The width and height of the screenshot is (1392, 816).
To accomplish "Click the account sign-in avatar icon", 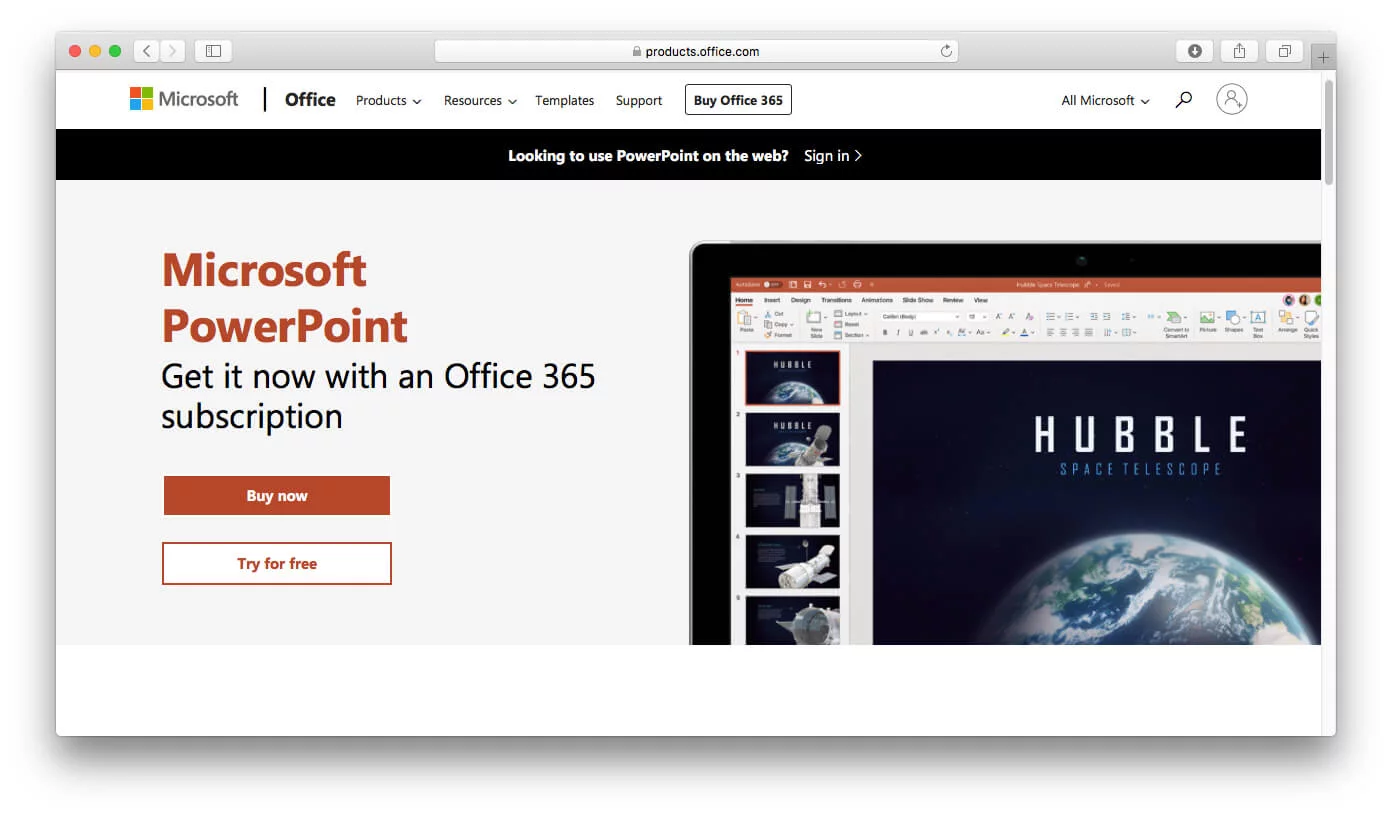I will tap(1232, 99).
